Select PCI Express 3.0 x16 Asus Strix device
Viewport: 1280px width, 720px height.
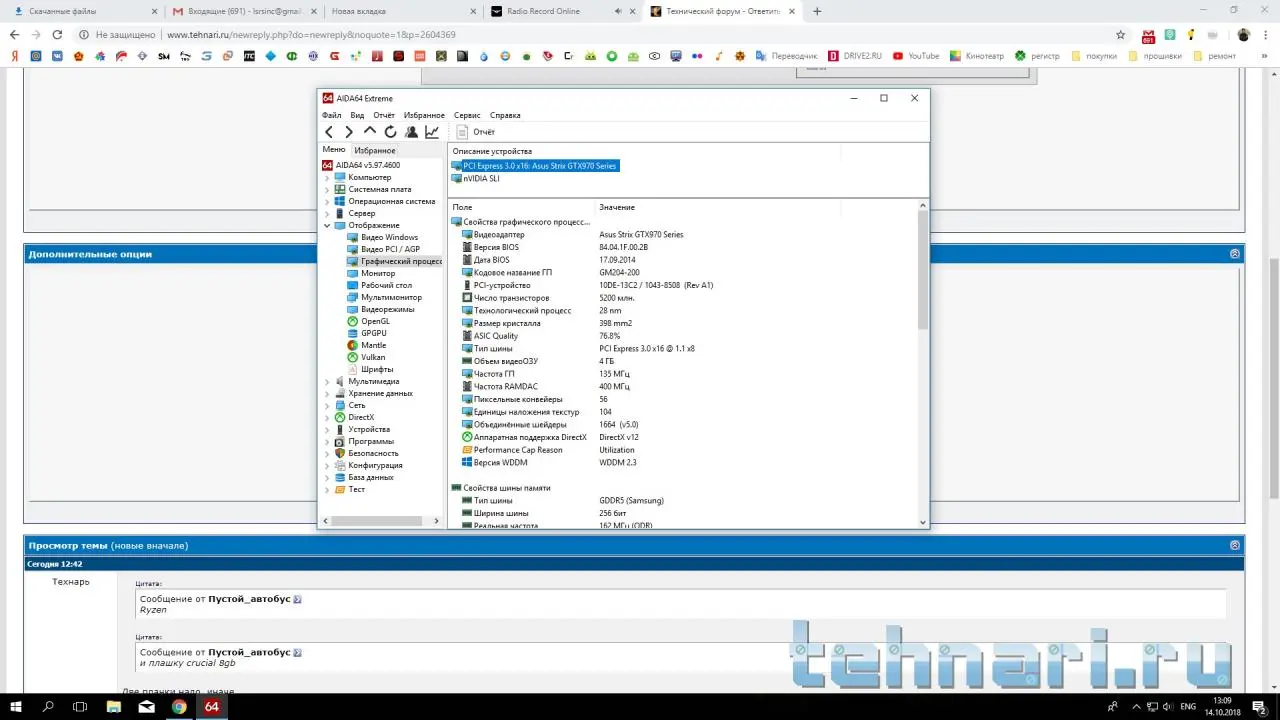pyautogui.click(x=539, y=166)
